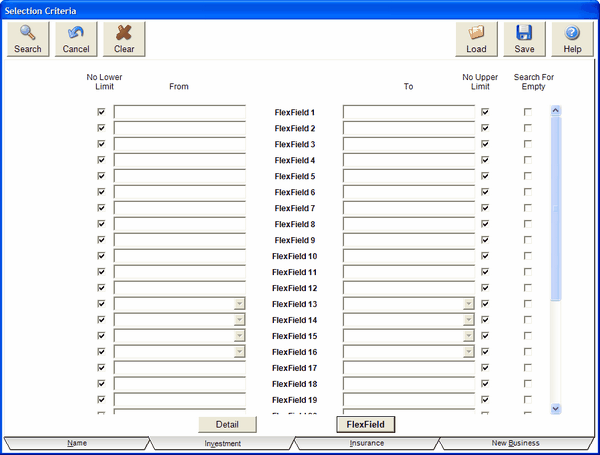Click the Save floppy disk button
Screen dimensions: 600x455
(524, 39)
